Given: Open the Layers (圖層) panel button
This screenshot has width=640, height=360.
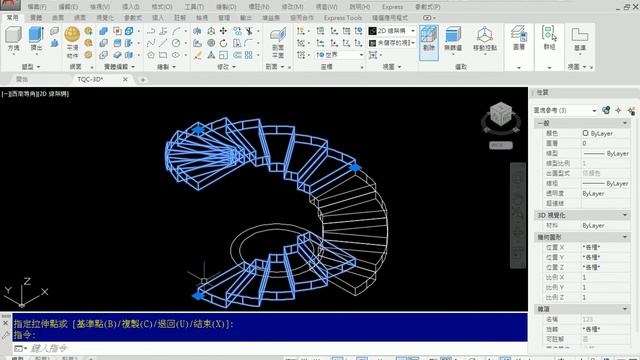Looking at the screenshot, I should (519, 39).
